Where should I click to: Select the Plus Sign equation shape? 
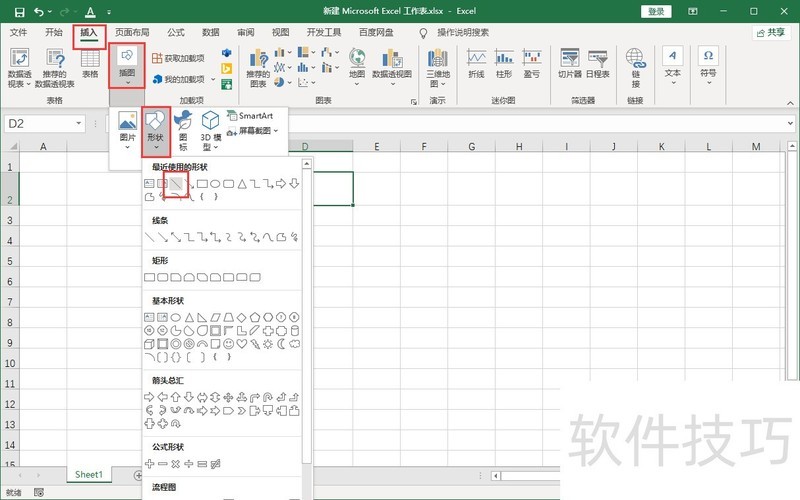click(149, 464)
